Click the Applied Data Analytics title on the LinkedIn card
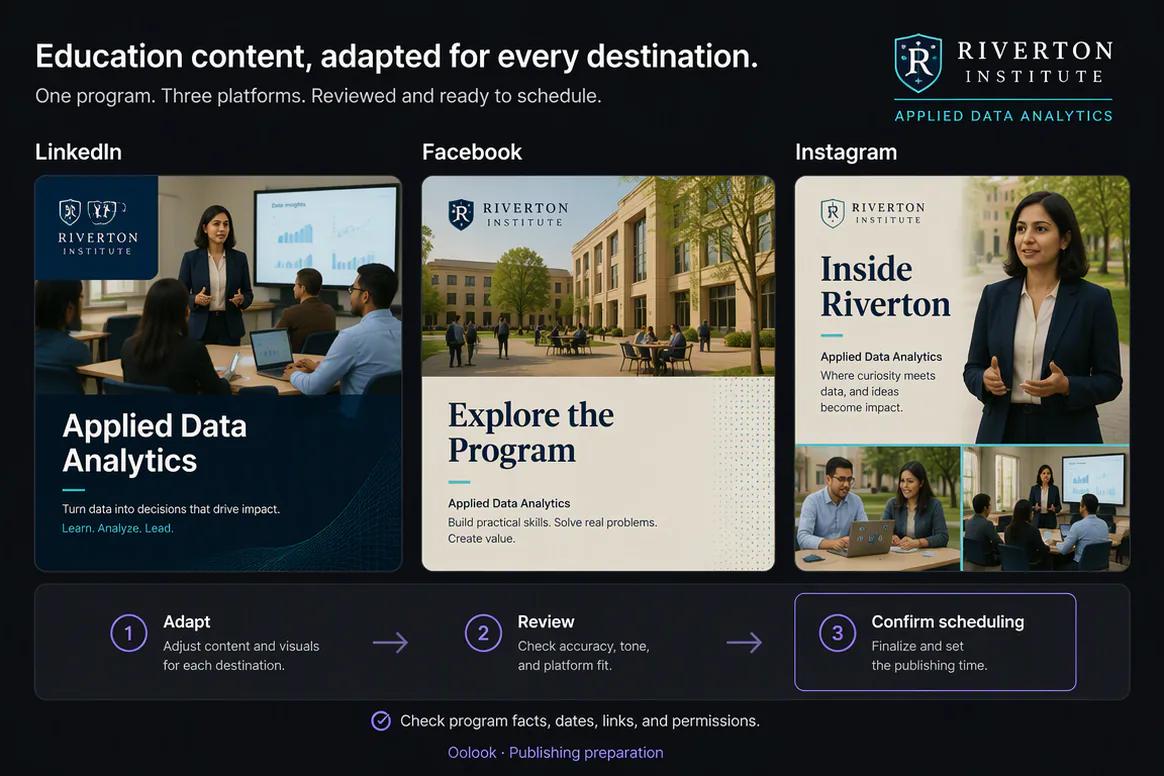Image resolution: width=1164 pixels, height=776 pixels. [154, 443]
